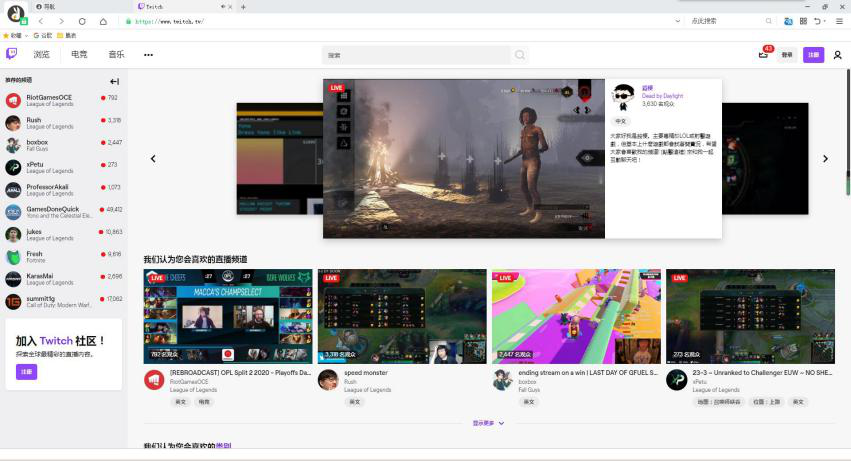851x461 pixels.
Task: Expand favorites bookmark dropdown arrow
Action: tap(27, 36)
